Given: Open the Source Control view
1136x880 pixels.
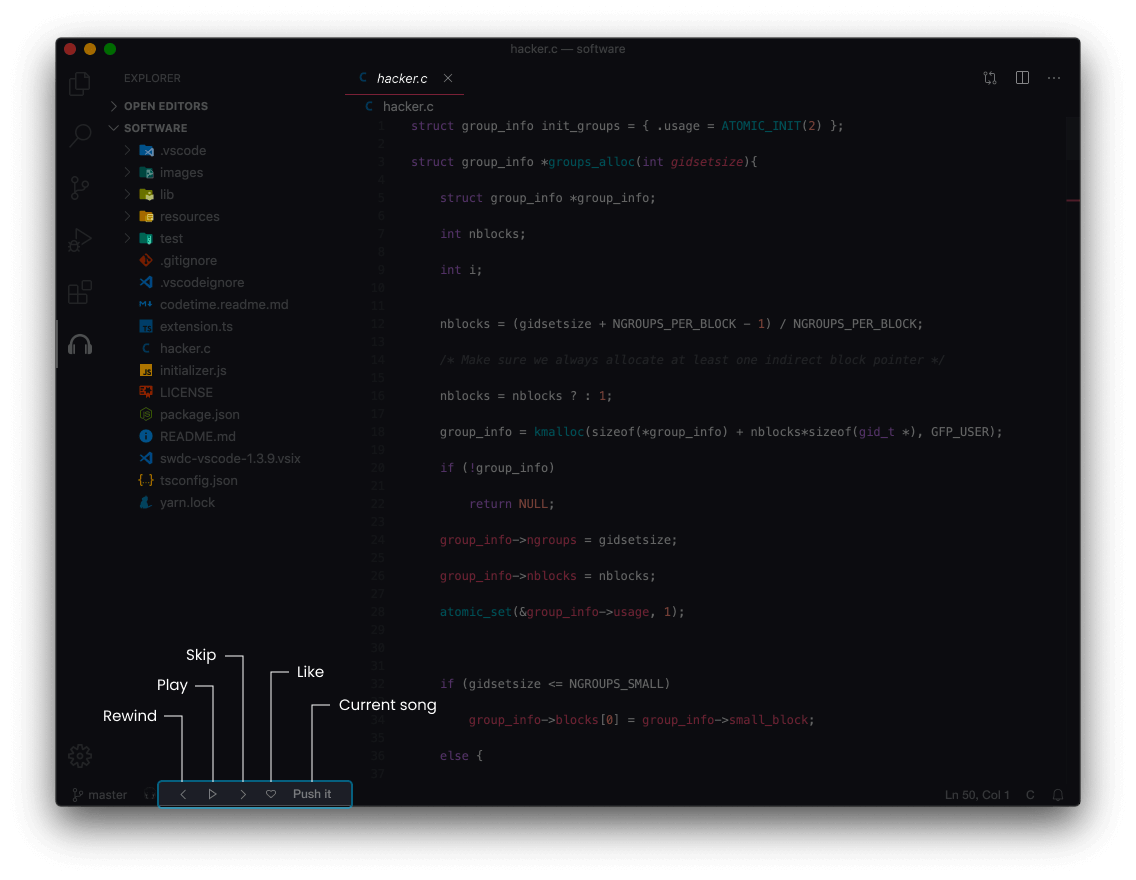Looking at the screenshot, I should click(79, 187).
